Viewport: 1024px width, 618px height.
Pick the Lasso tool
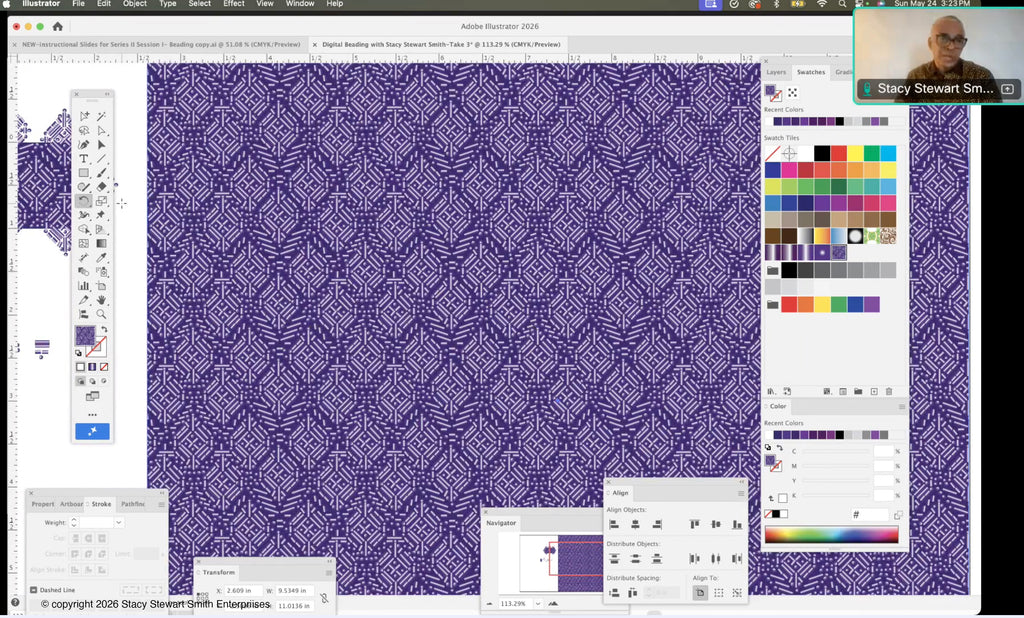(x=84, y=131)
